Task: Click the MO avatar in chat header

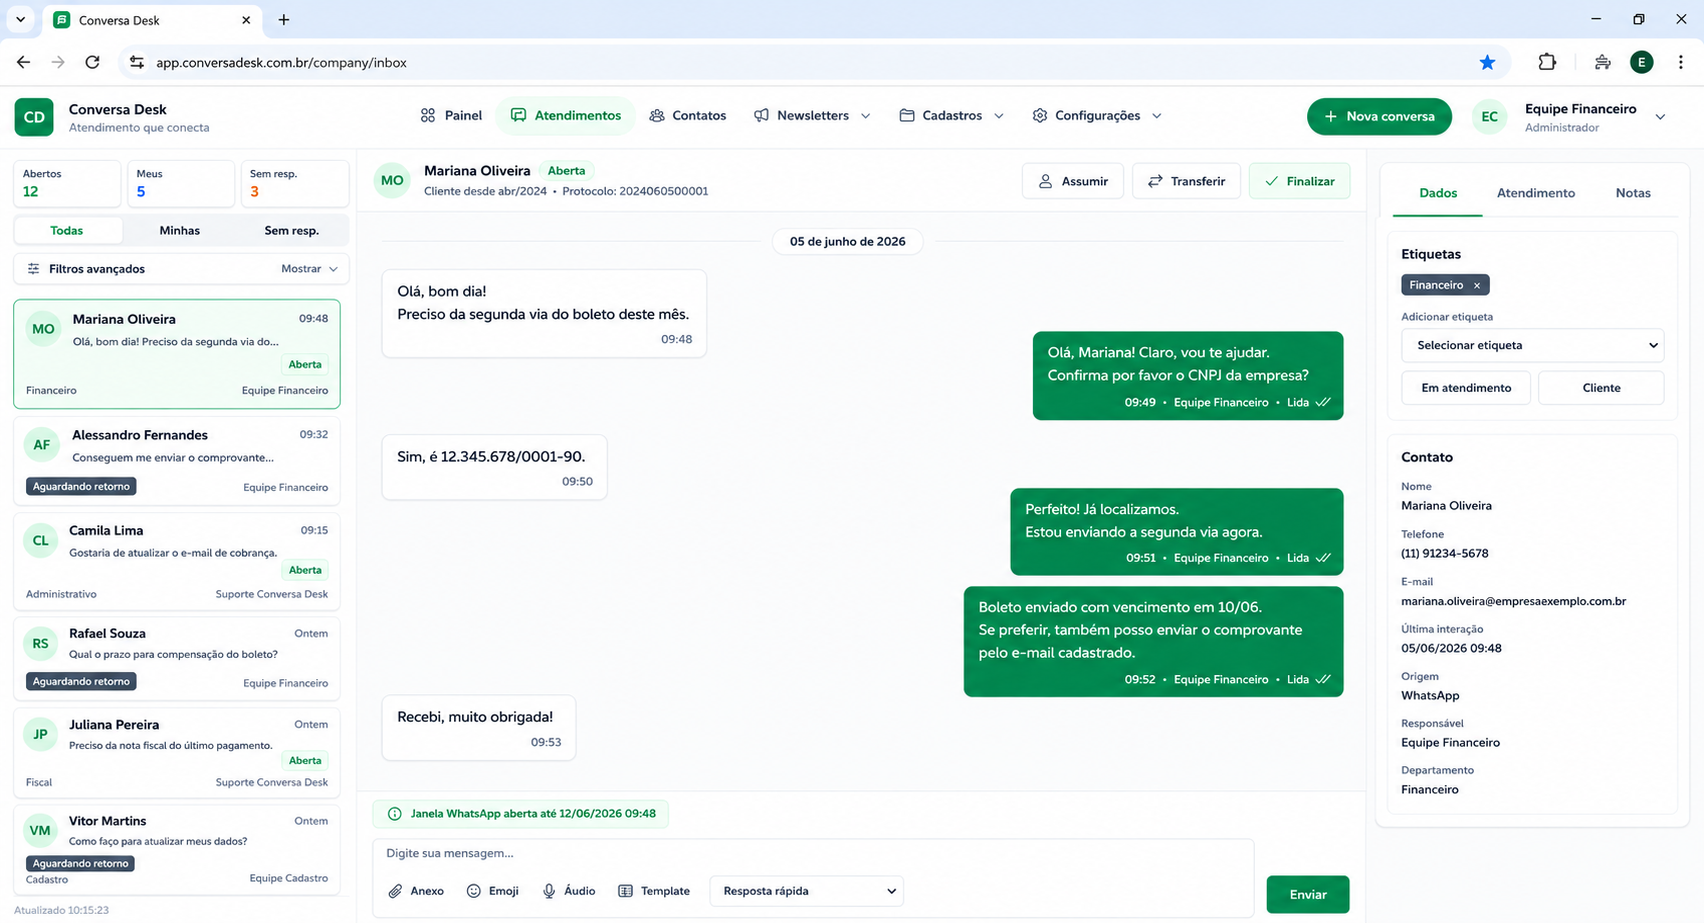Action: [392, 181]
